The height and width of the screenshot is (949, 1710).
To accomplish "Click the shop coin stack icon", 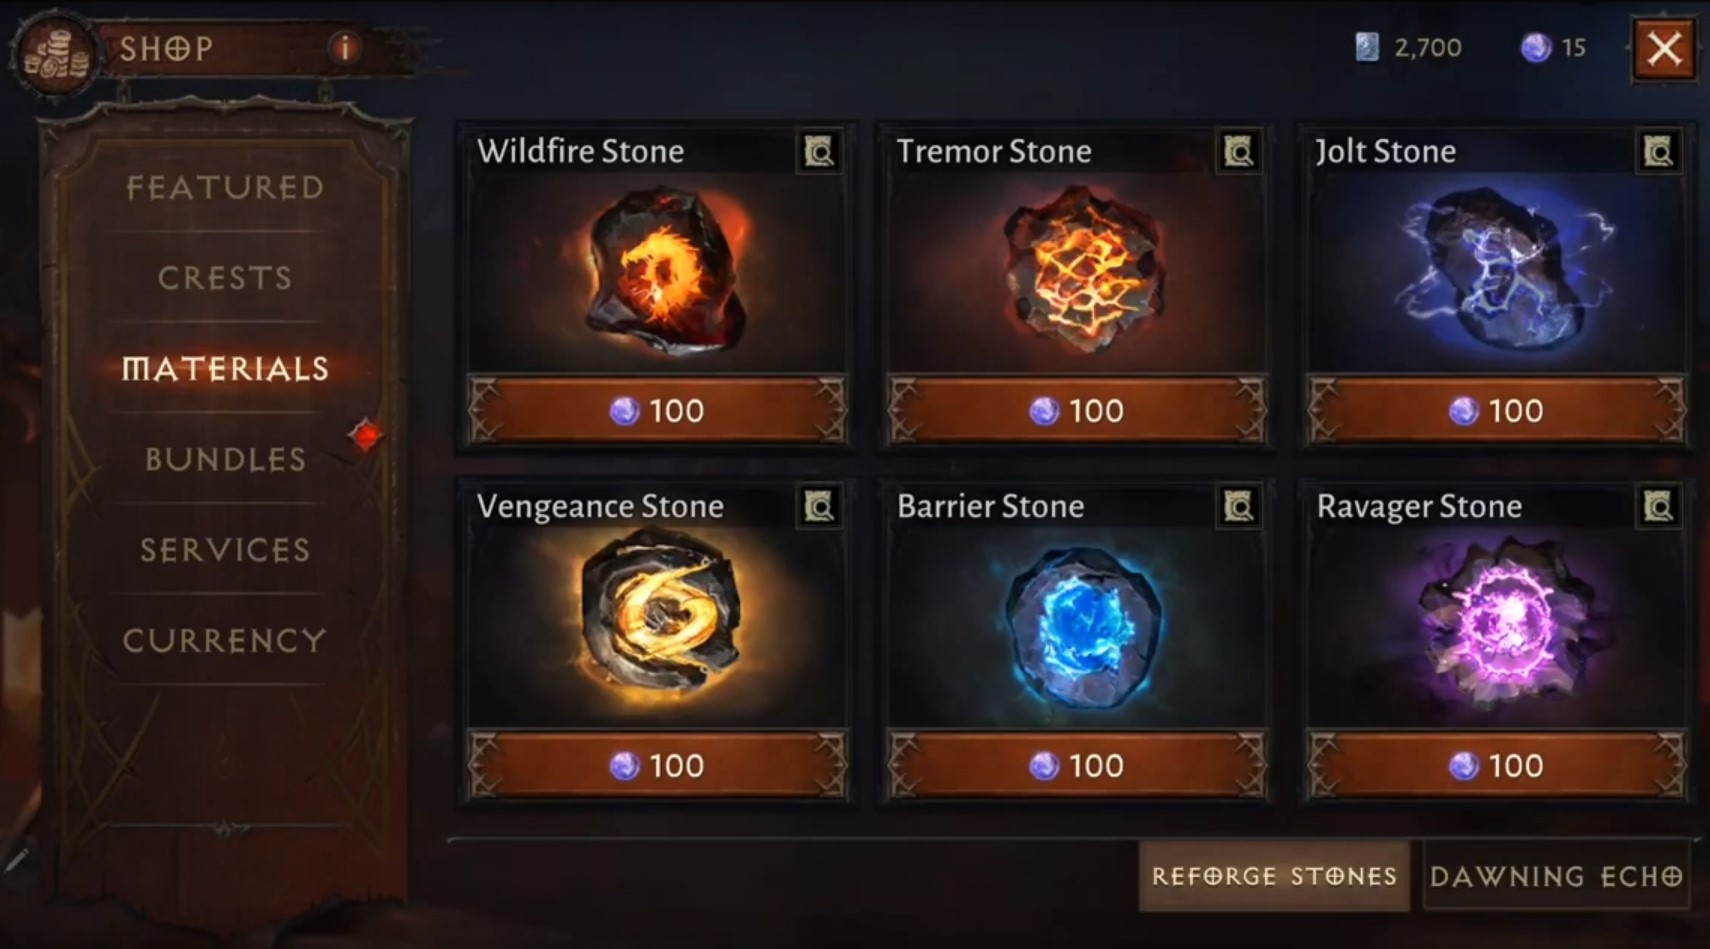I will pos(55,57).
